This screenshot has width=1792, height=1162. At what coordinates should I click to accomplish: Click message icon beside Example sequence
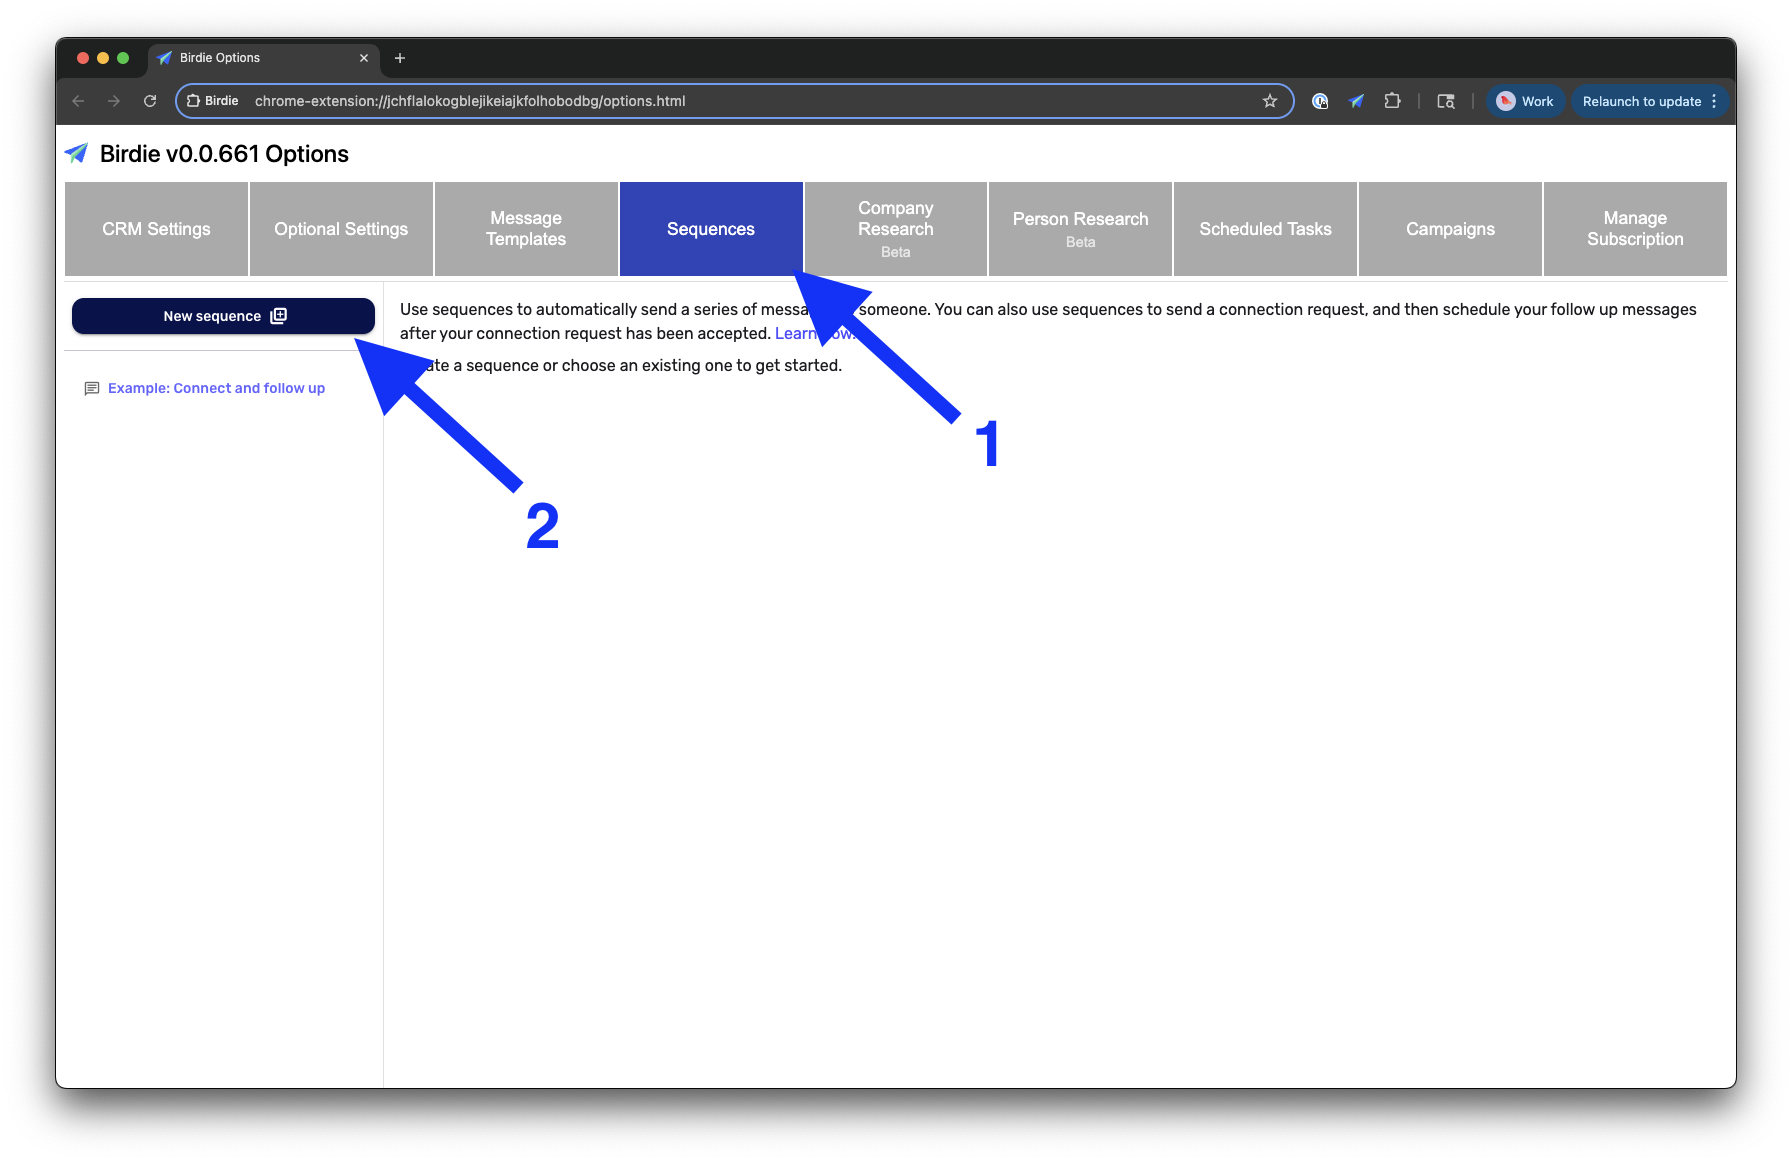click(92, 388)
